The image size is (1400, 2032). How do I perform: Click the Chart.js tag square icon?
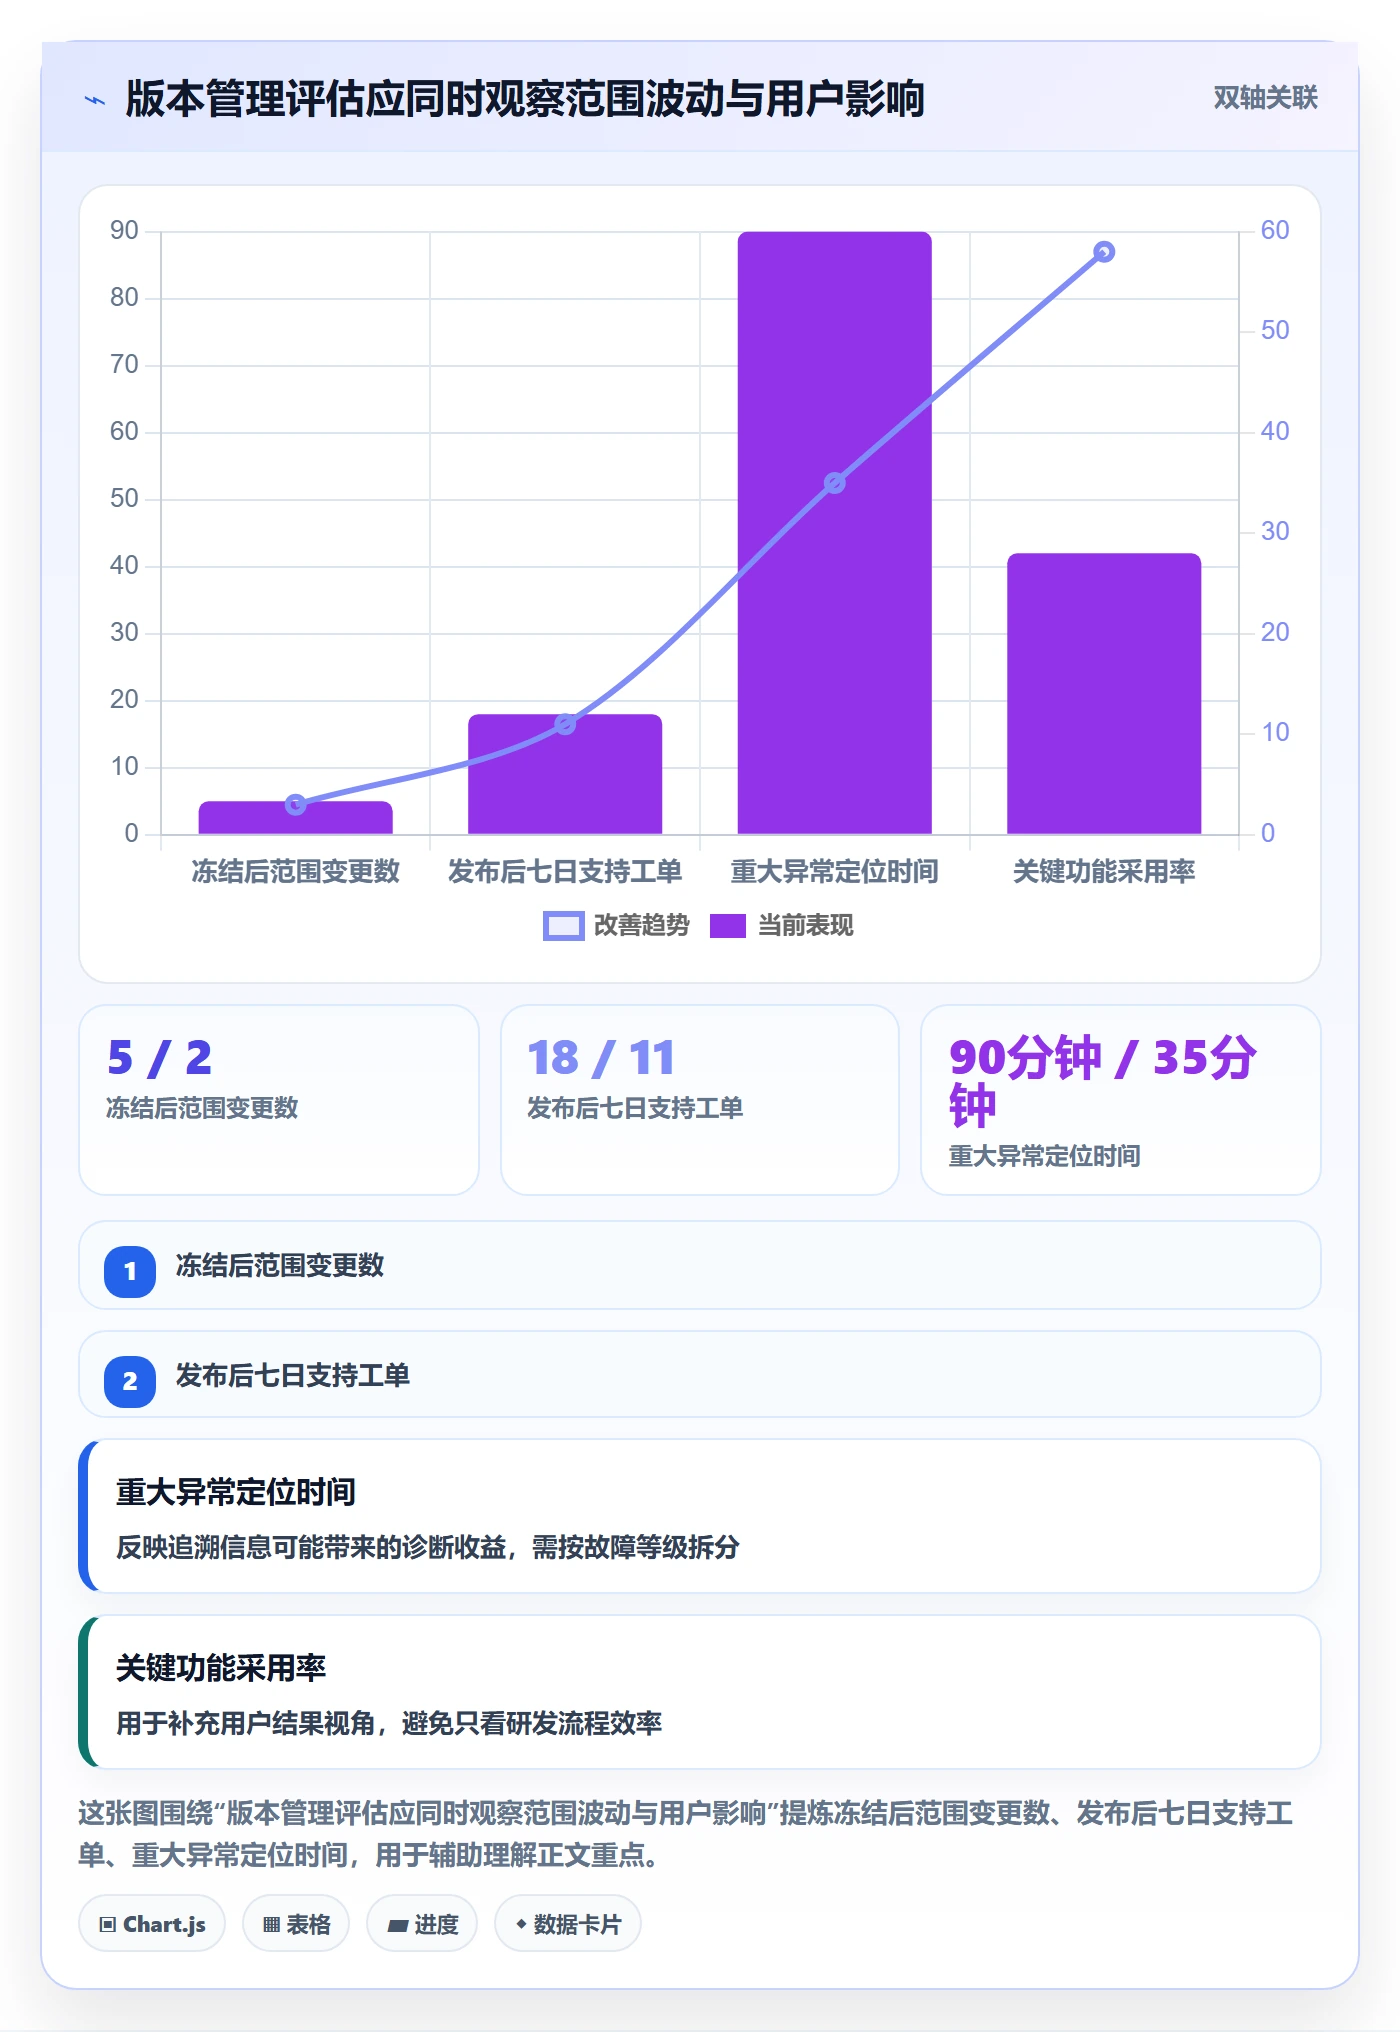coord(108,1925)
